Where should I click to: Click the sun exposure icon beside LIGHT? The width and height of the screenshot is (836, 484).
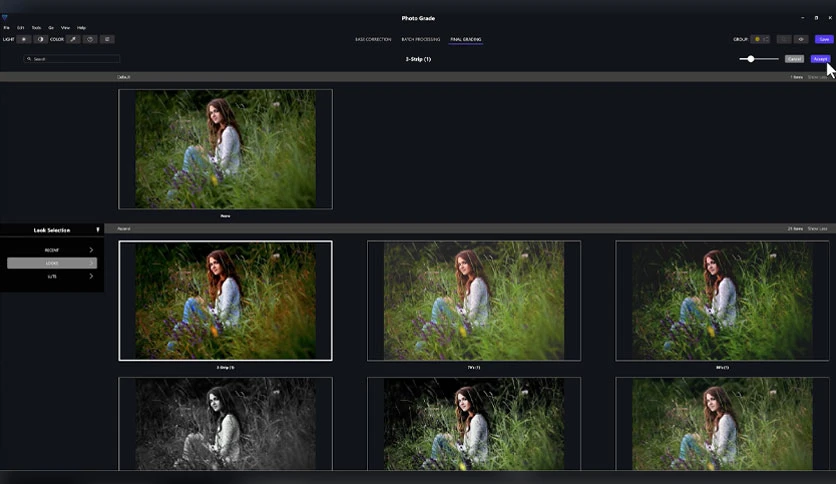[x=24, y=39]
